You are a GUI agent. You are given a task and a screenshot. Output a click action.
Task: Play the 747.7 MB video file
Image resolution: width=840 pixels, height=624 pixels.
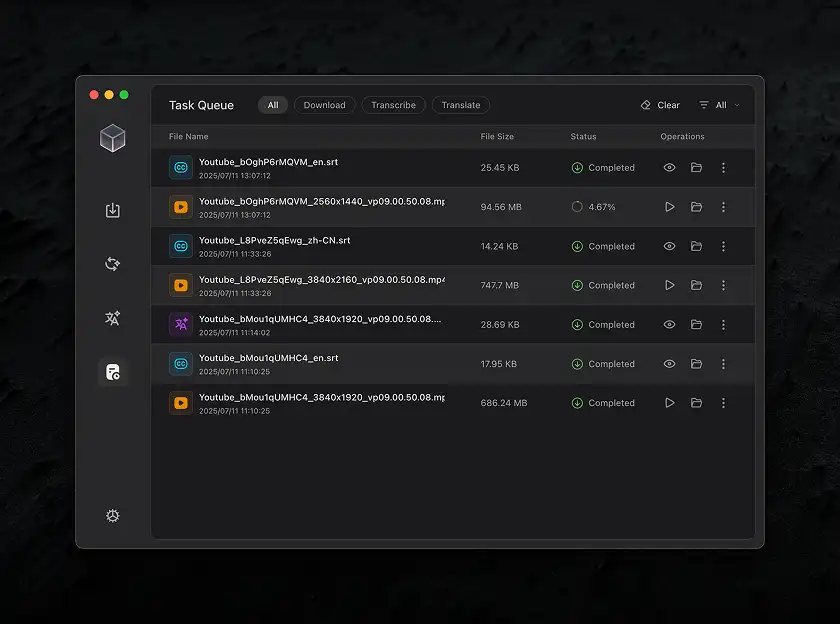point(670,285)
